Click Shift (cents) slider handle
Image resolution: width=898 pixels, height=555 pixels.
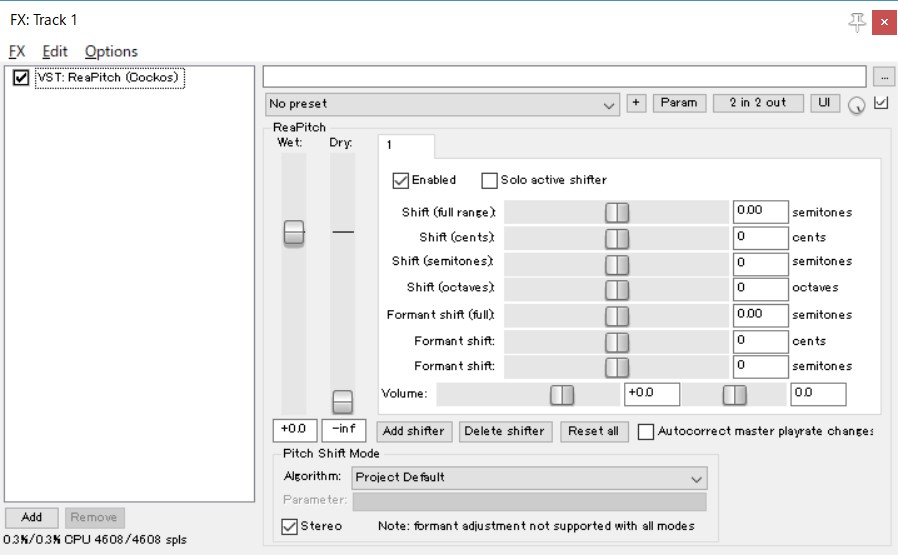pos(617,238)
